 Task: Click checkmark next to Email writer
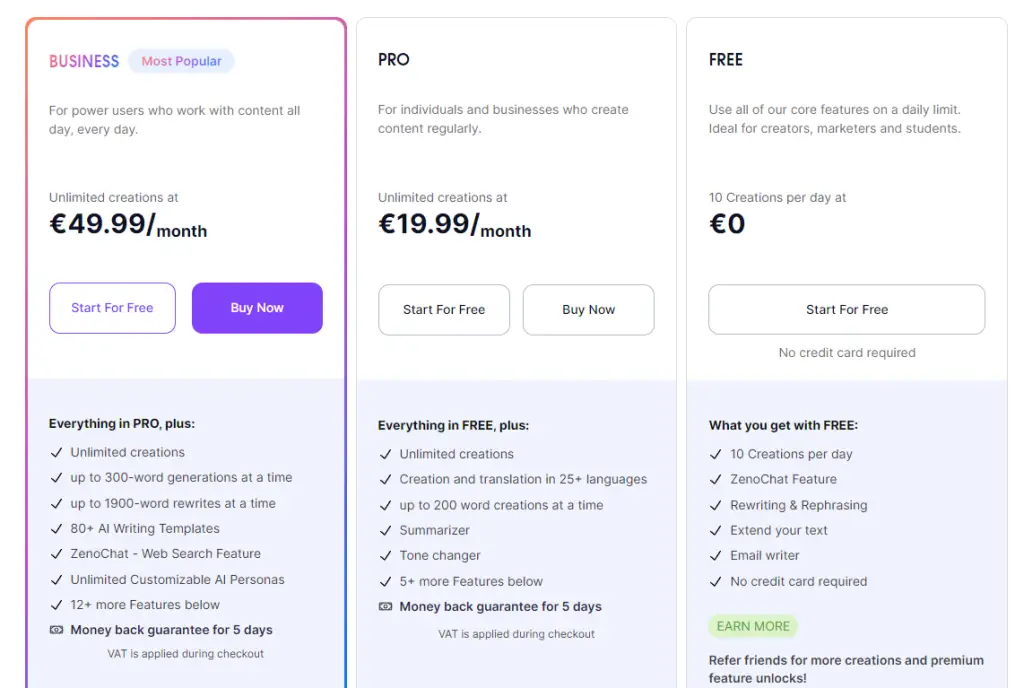pos(716,555)
